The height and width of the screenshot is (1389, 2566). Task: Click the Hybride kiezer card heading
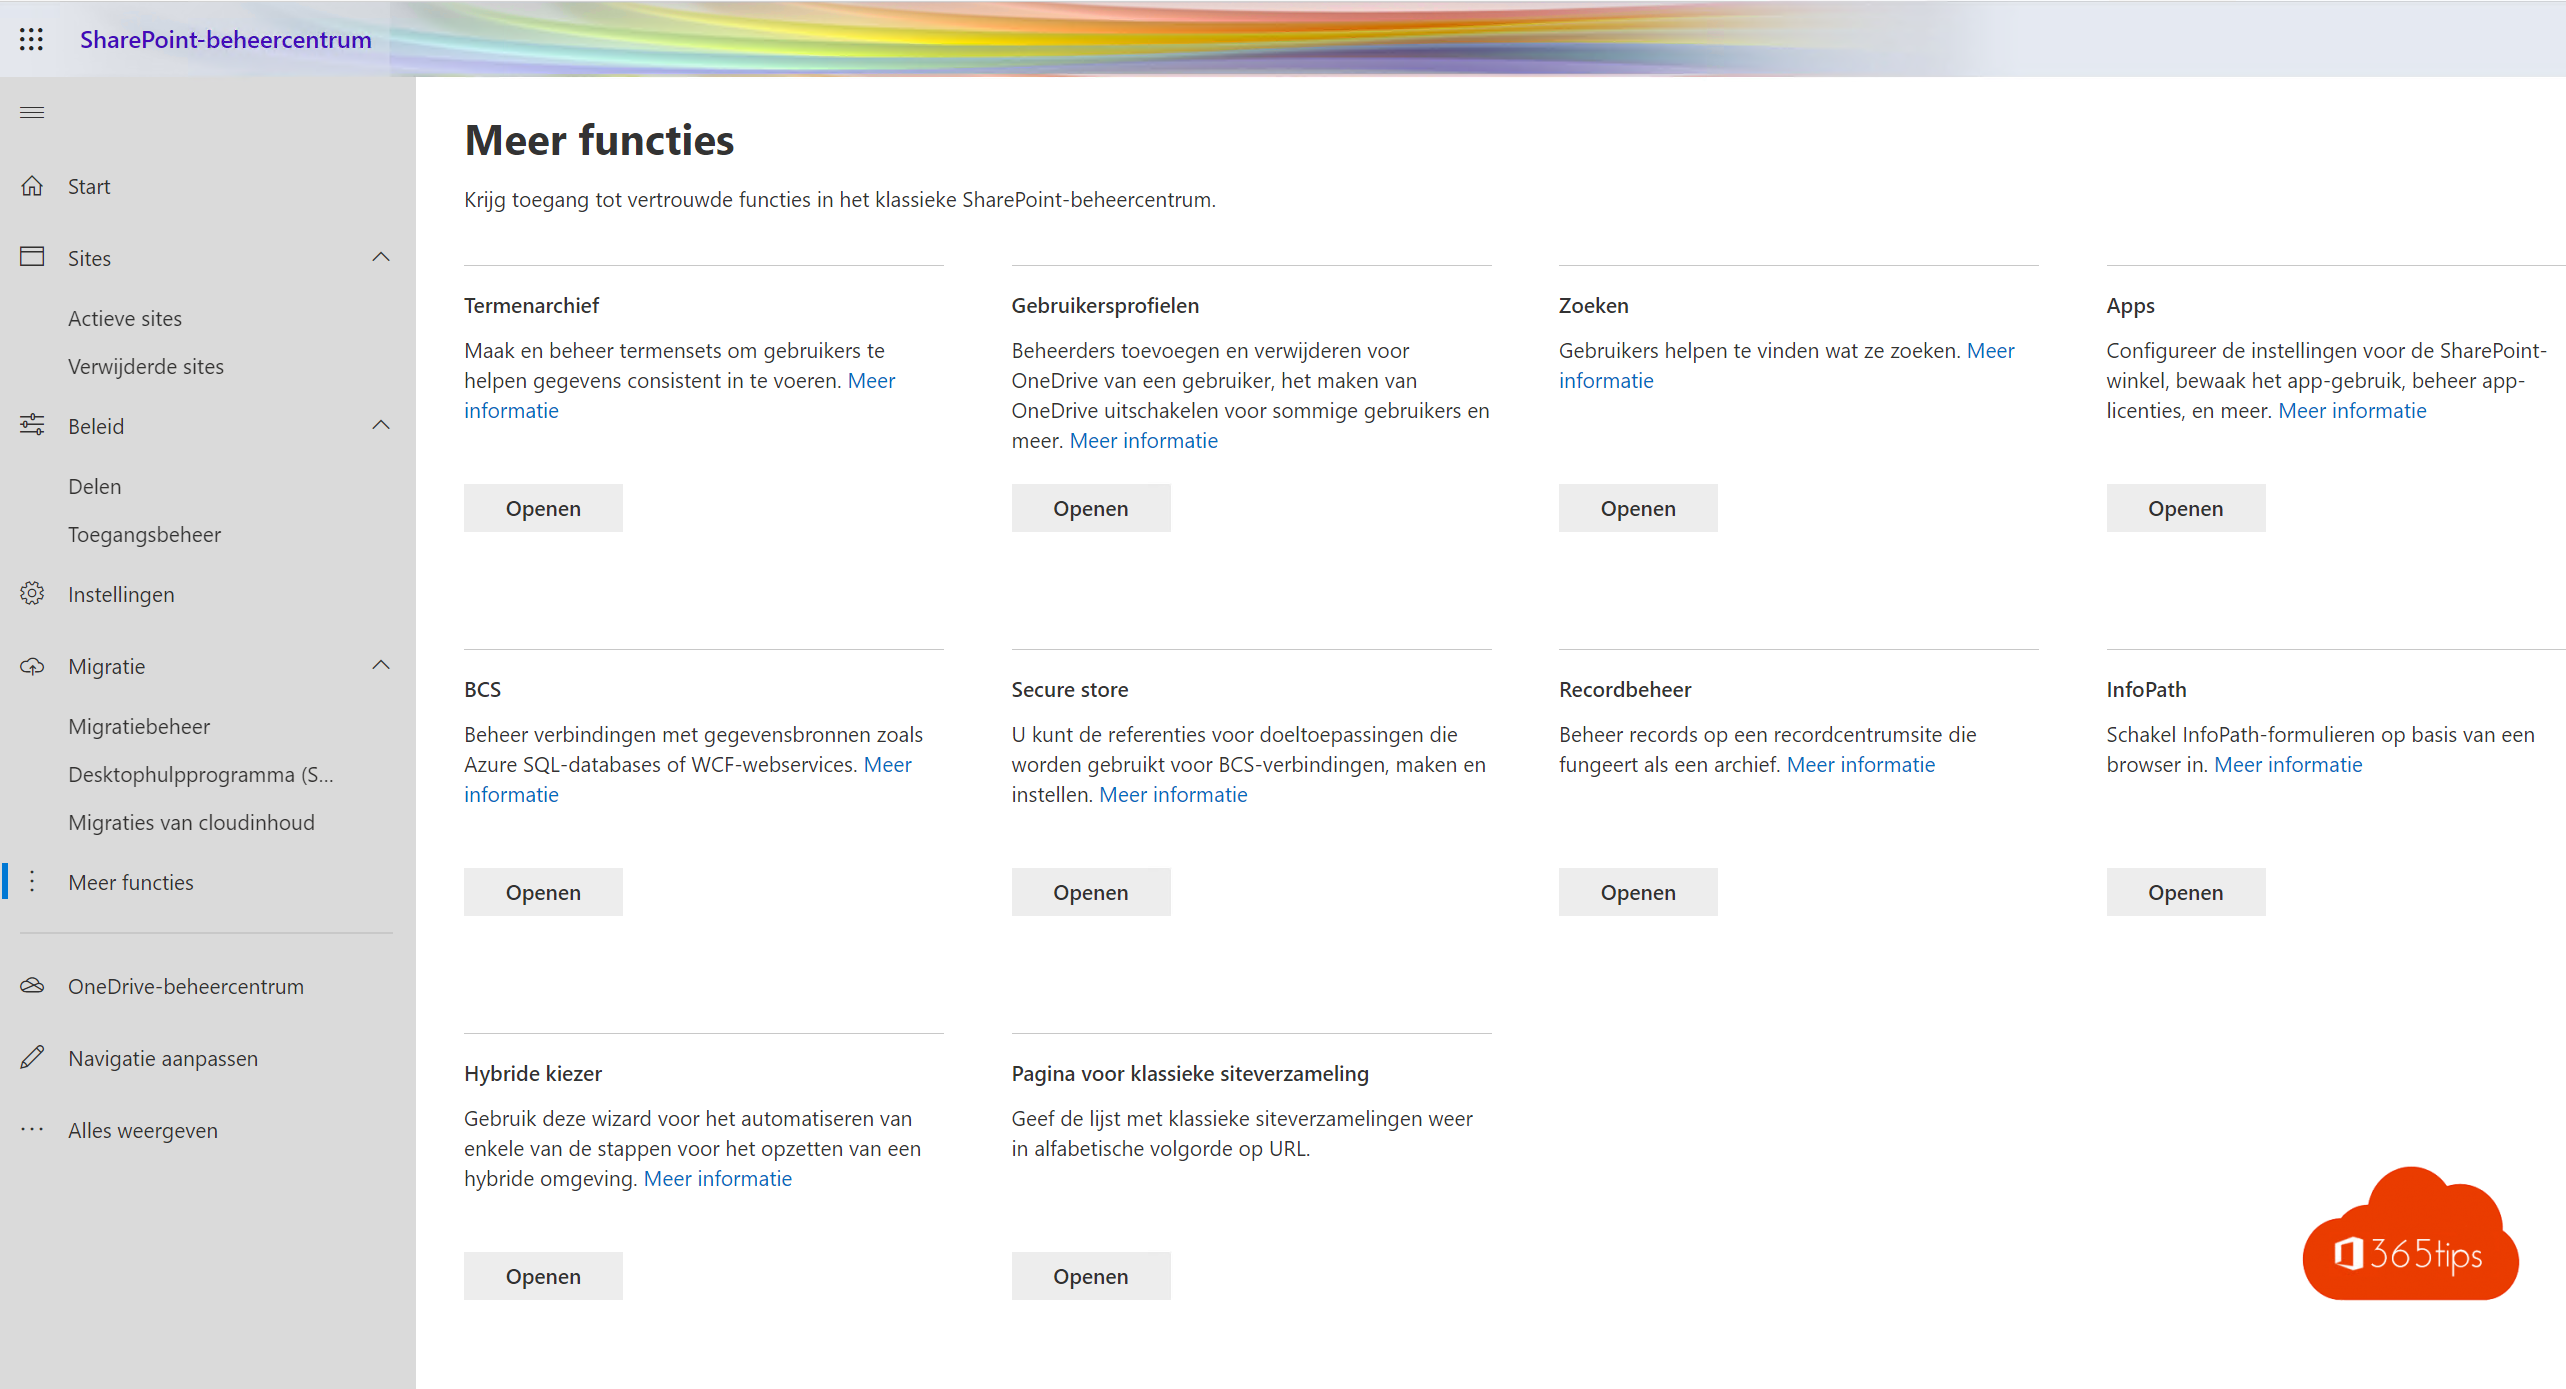[x=533, y=1074]
